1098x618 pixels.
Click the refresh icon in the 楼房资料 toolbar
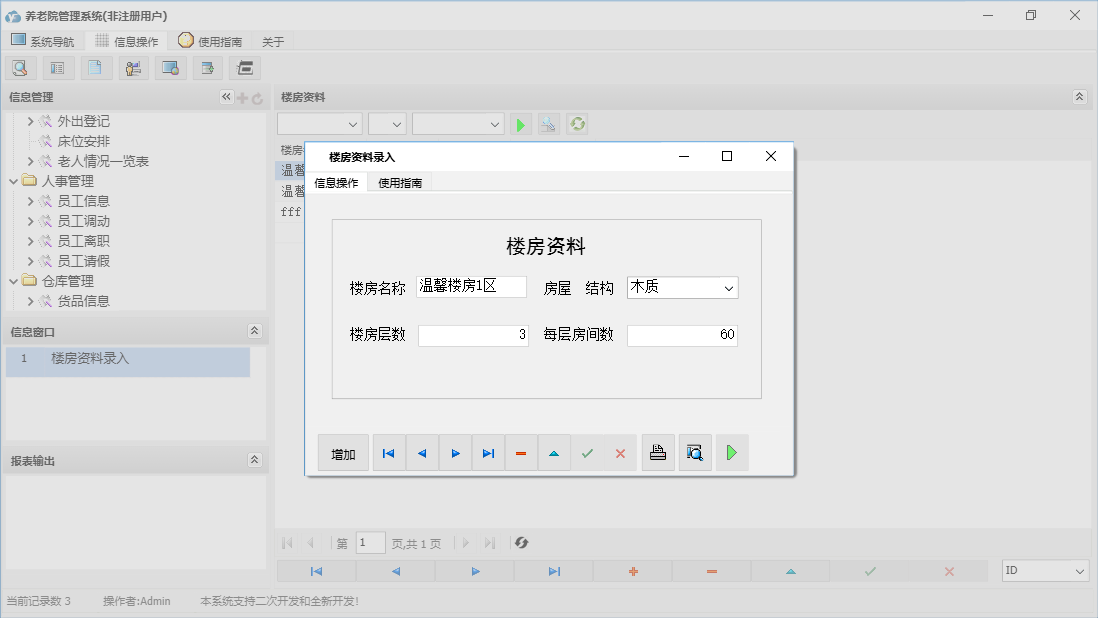point(577,124)
